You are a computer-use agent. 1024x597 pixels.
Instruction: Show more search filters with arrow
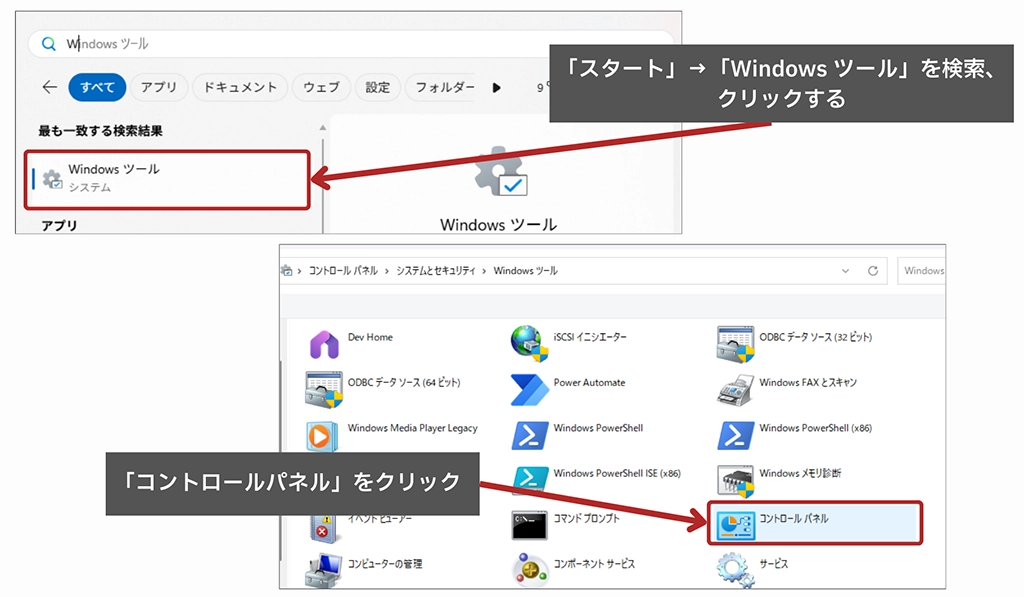pyautogui.click(x=497, y=87)
